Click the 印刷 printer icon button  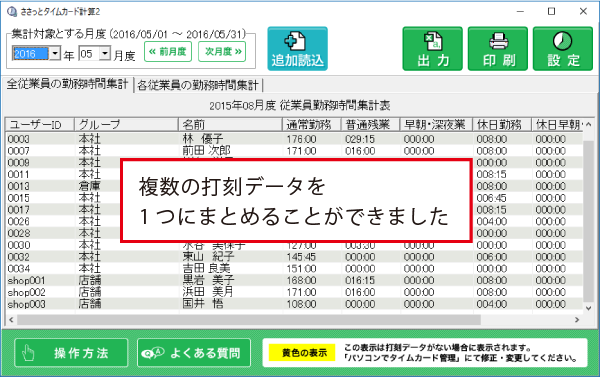[498, 49]
